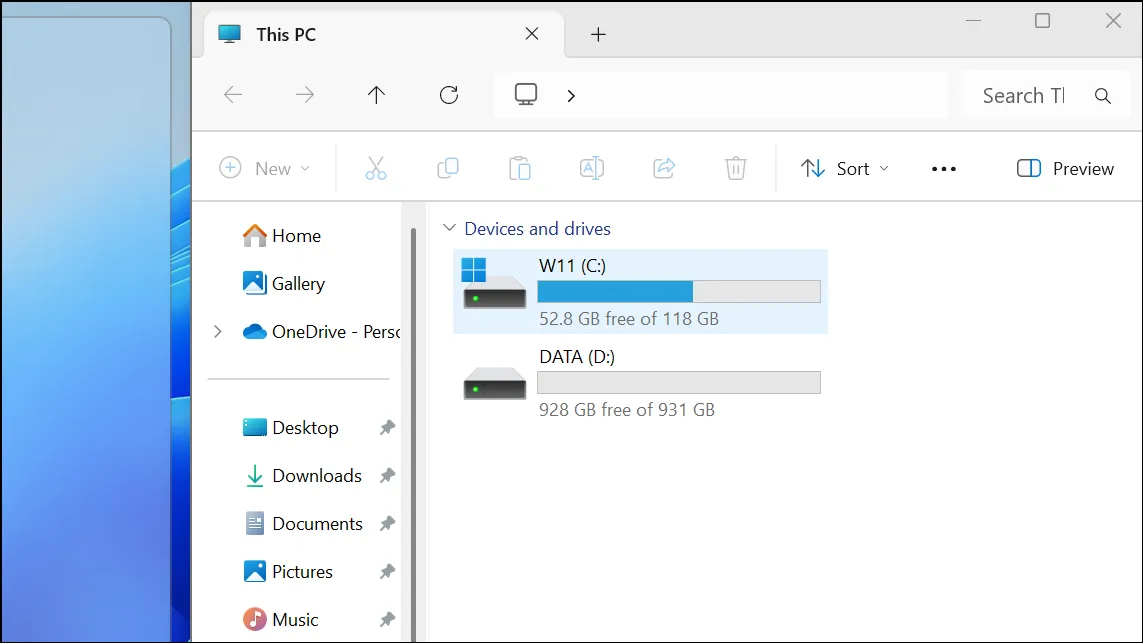Click the 928 GB free of 931 GB text

tap(627, 410)
